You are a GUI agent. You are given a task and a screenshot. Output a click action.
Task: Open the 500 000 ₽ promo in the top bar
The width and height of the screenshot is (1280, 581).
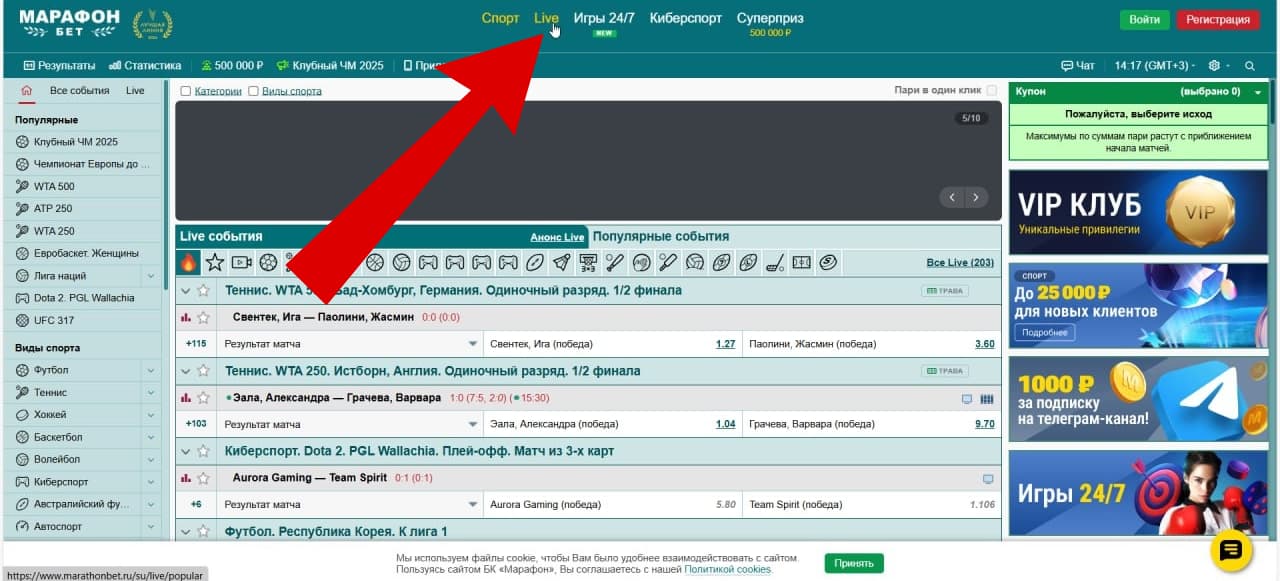tap(233, 66)
